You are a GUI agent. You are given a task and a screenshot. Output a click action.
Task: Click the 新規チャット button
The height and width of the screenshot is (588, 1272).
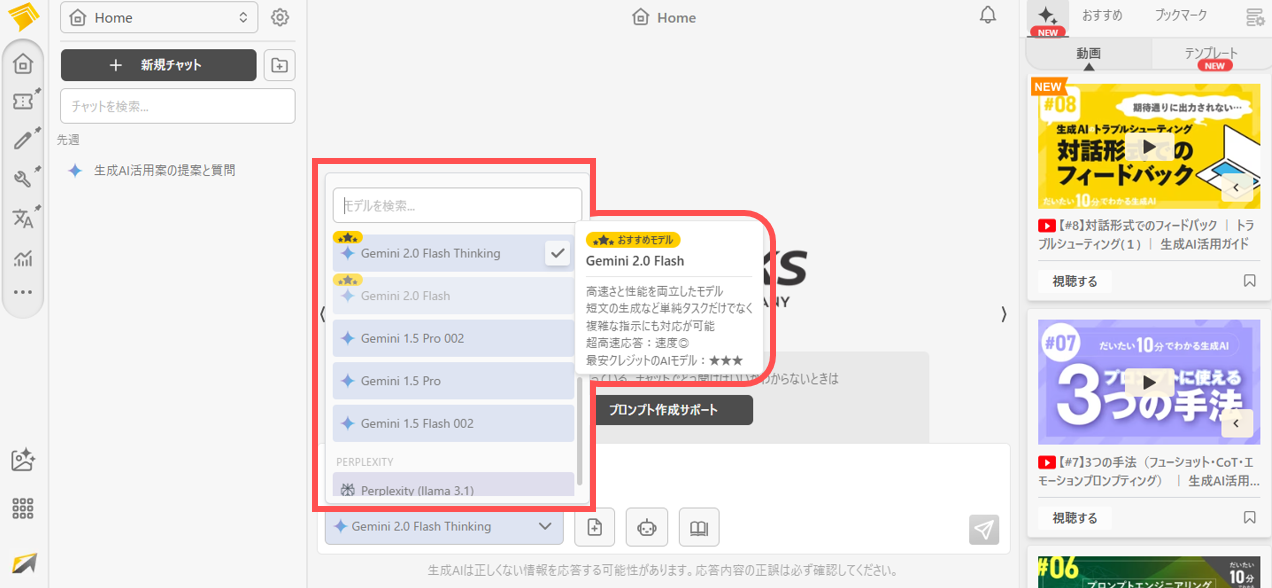point(158,66)
